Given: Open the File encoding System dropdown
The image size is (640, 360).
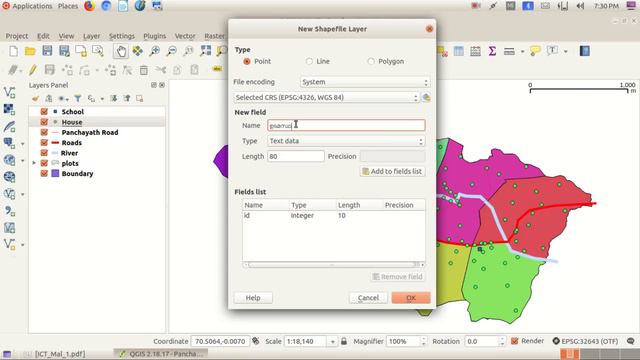Looking at the screenshot, I should click(x=365, y=82).
